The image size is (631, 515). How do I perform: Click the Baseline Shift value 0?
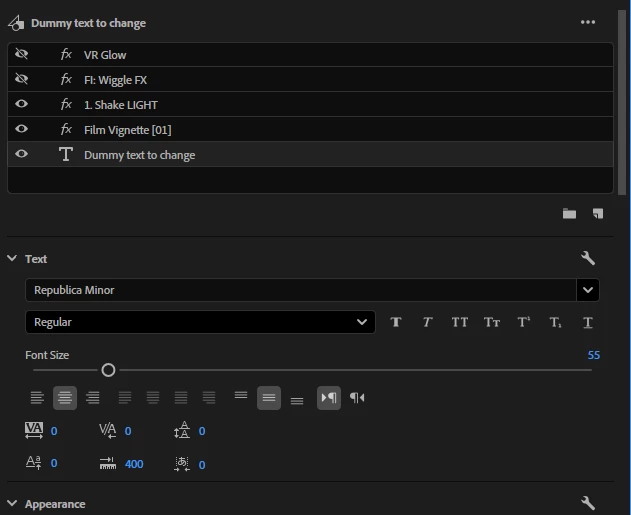point(54,463)
